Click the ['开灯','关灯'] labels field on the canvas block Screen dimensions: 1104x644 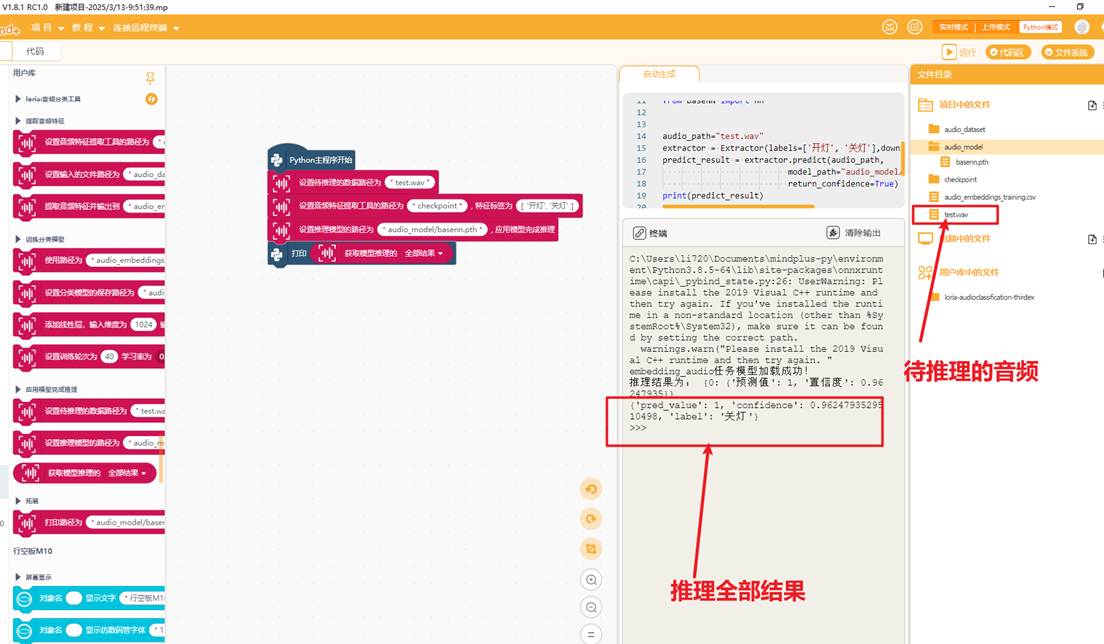(x=547, y=206)
